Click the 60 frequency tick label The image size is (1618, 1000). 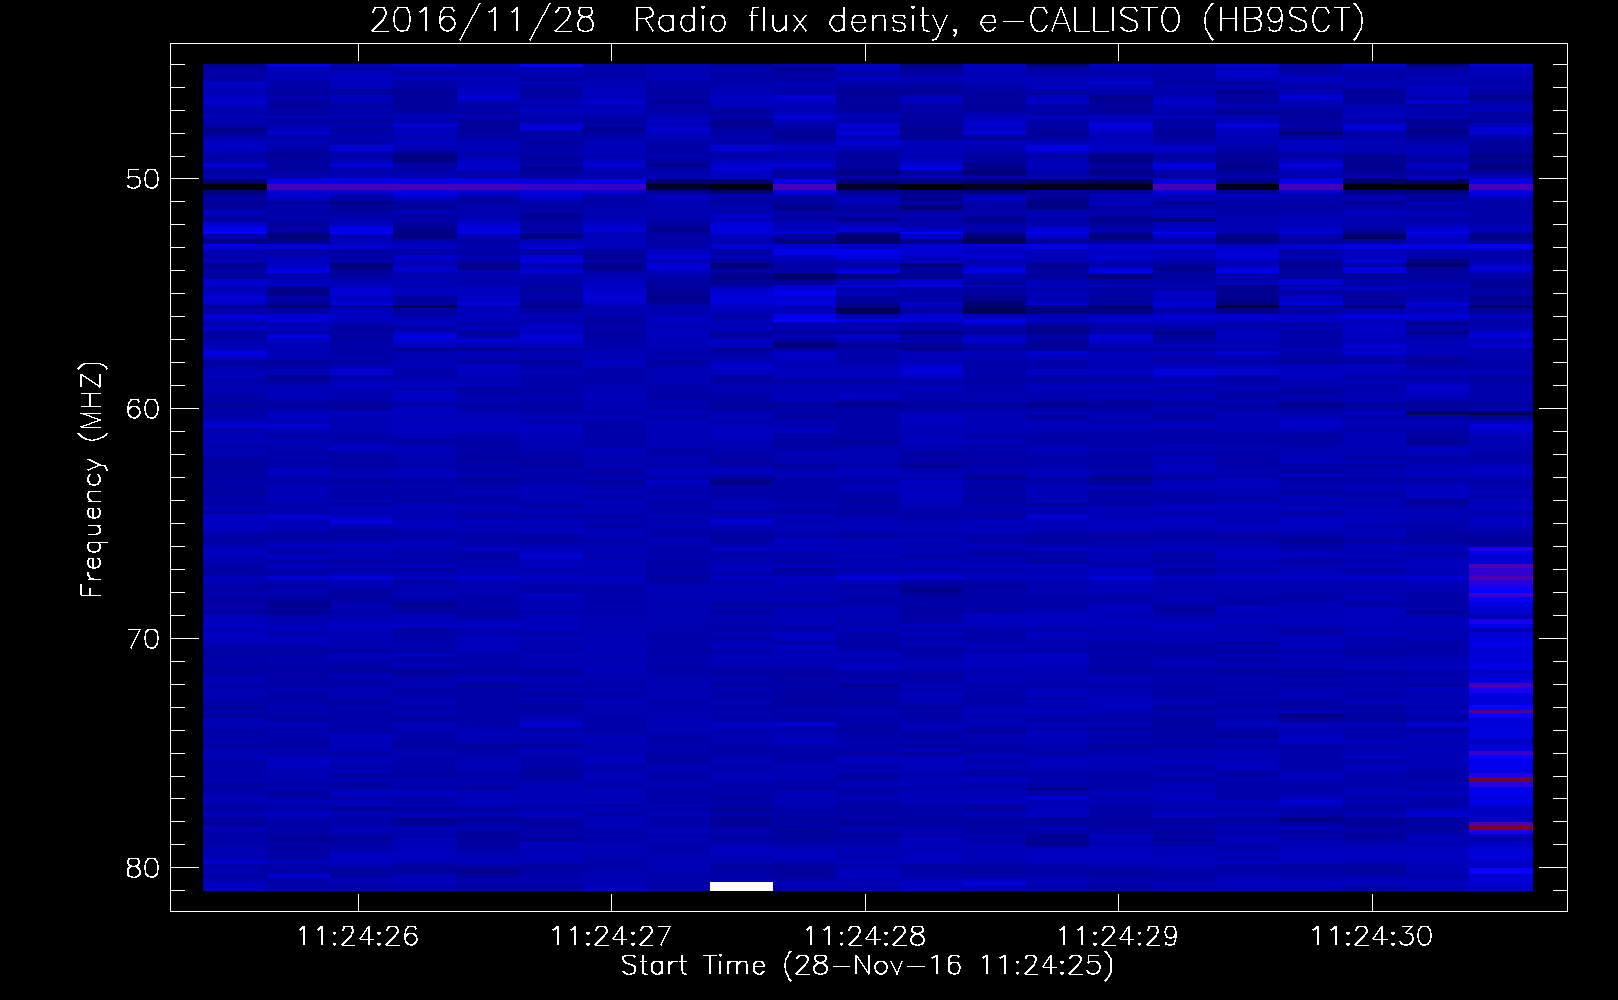click(143, 409)
